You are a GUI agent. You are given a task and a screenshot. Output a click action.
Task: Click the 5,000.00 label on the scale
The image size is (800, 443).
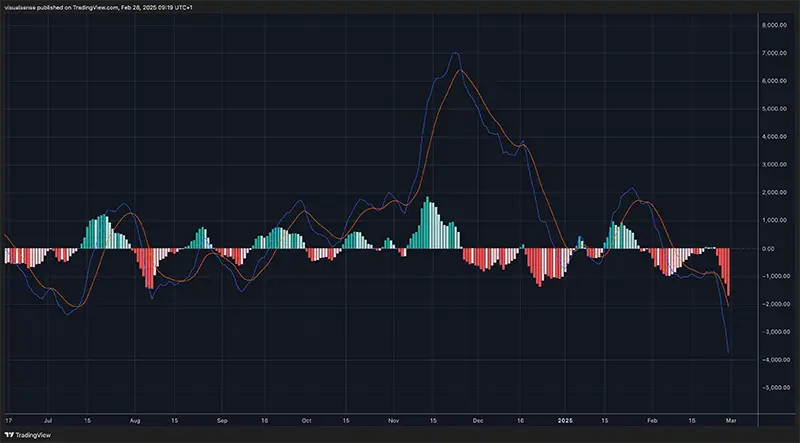[773, 109]
